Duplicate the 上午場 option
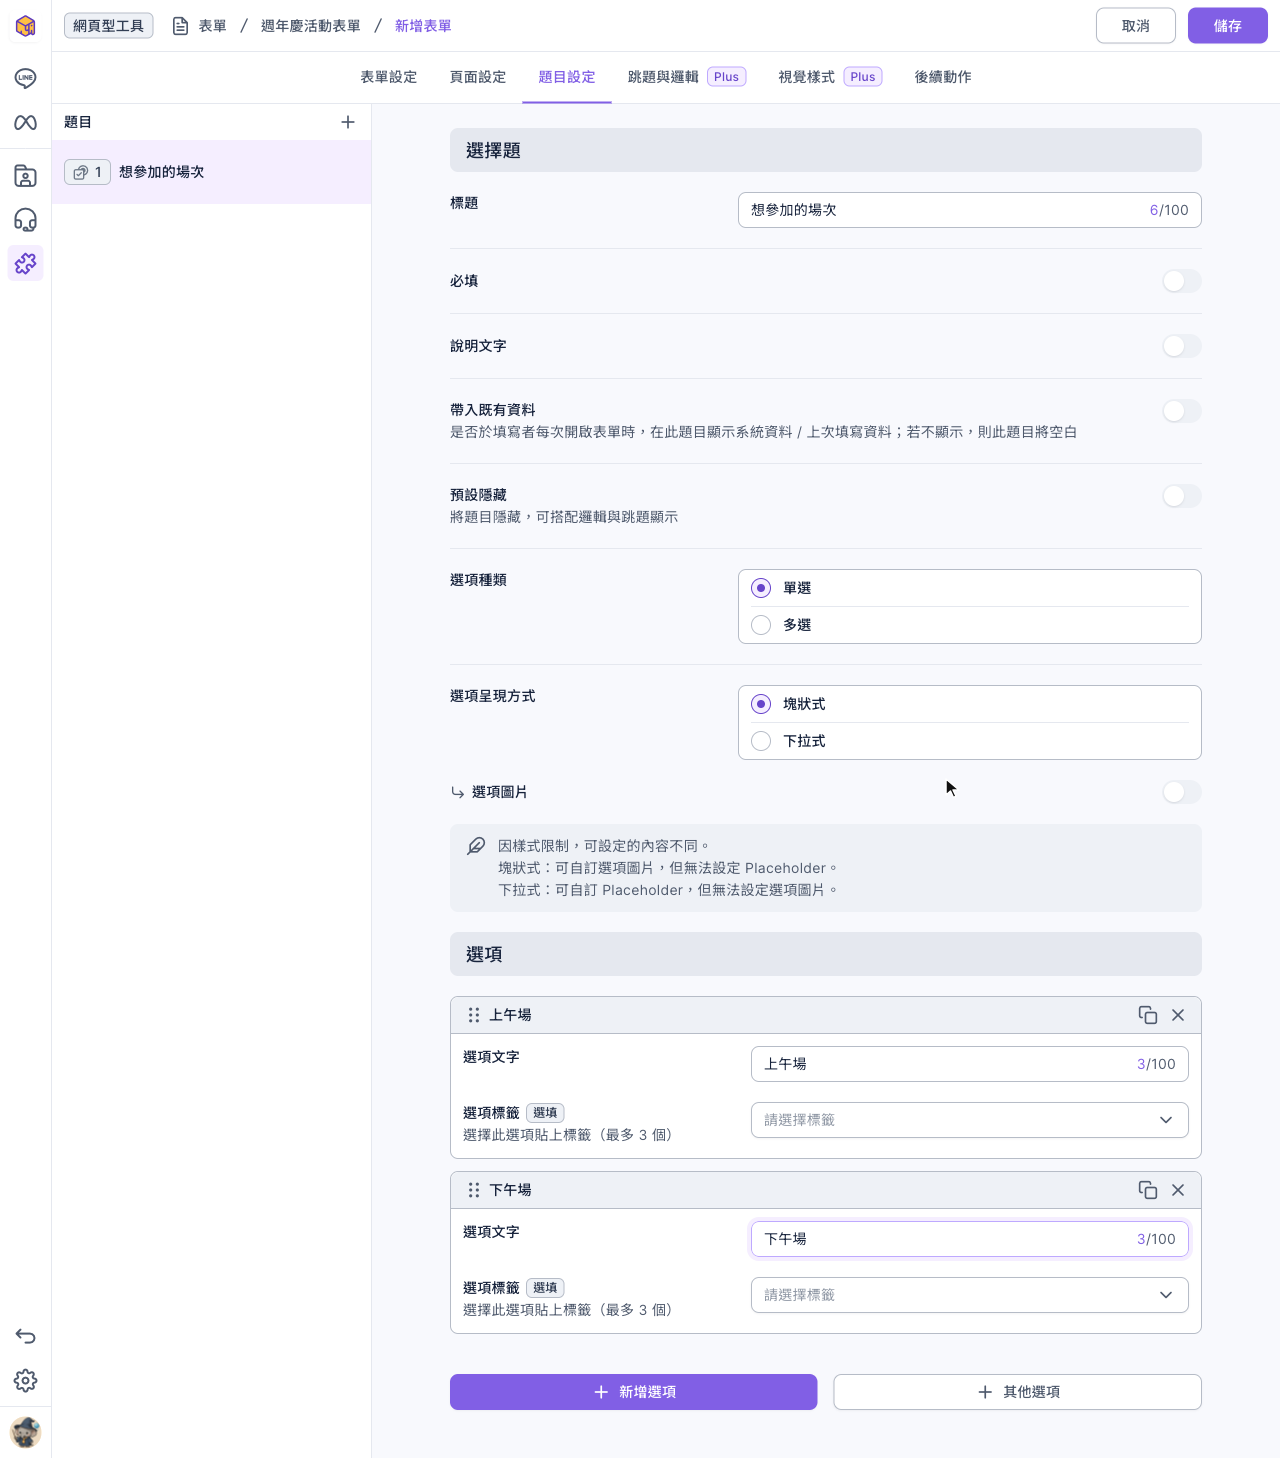Image resolution: width=1280 pixels, height=1458 pixels. tap(1148, 1015)
